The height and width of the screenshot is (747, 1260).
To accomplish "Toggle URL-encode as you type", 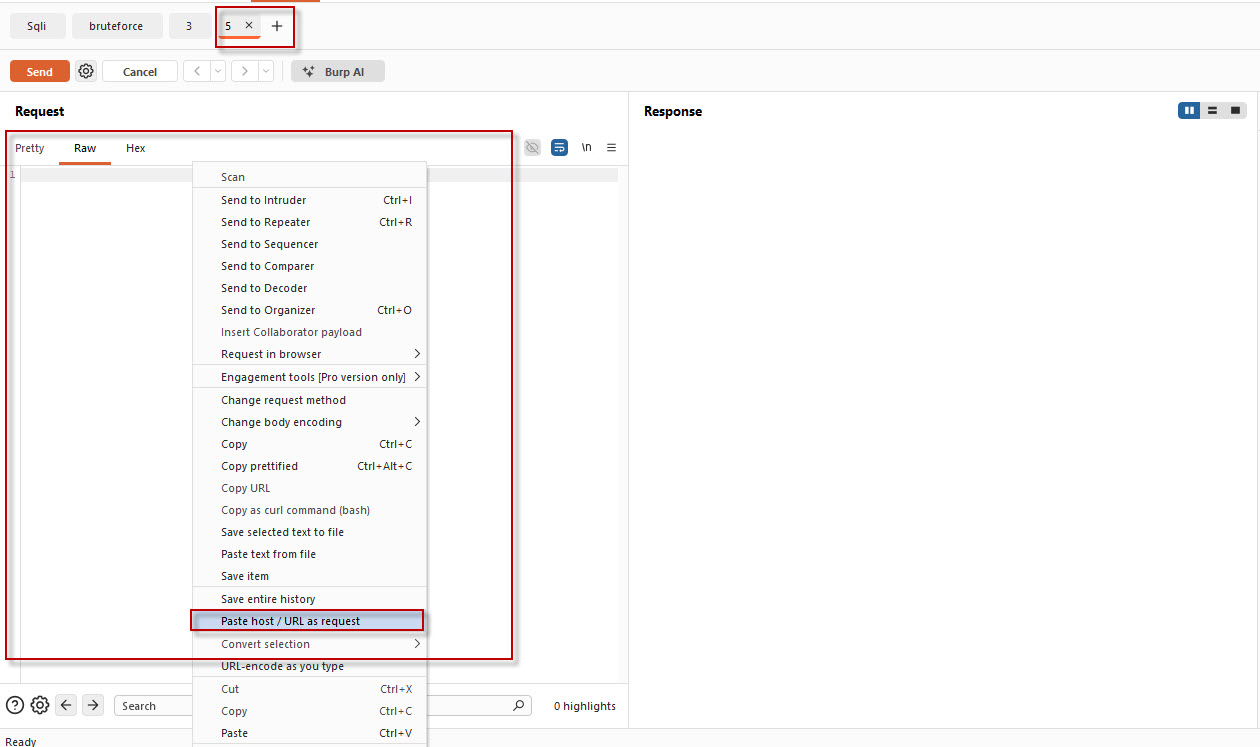I will click(309, 666).
